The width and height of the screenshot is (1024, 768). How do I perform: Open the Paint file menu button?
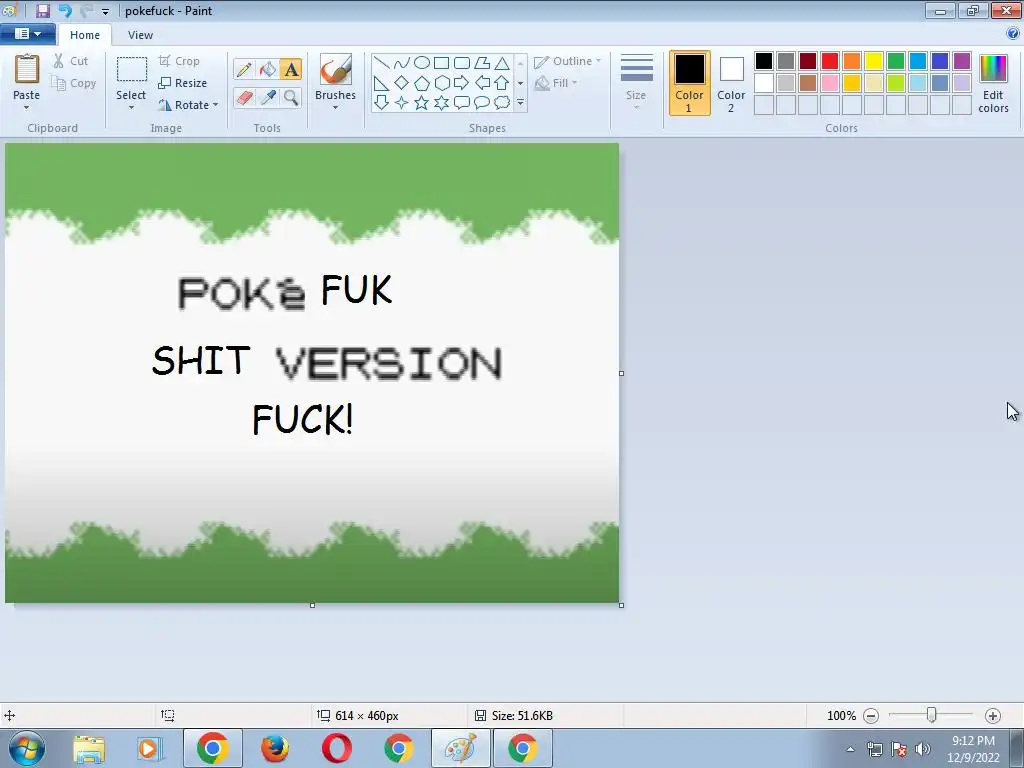coord(27,34)
